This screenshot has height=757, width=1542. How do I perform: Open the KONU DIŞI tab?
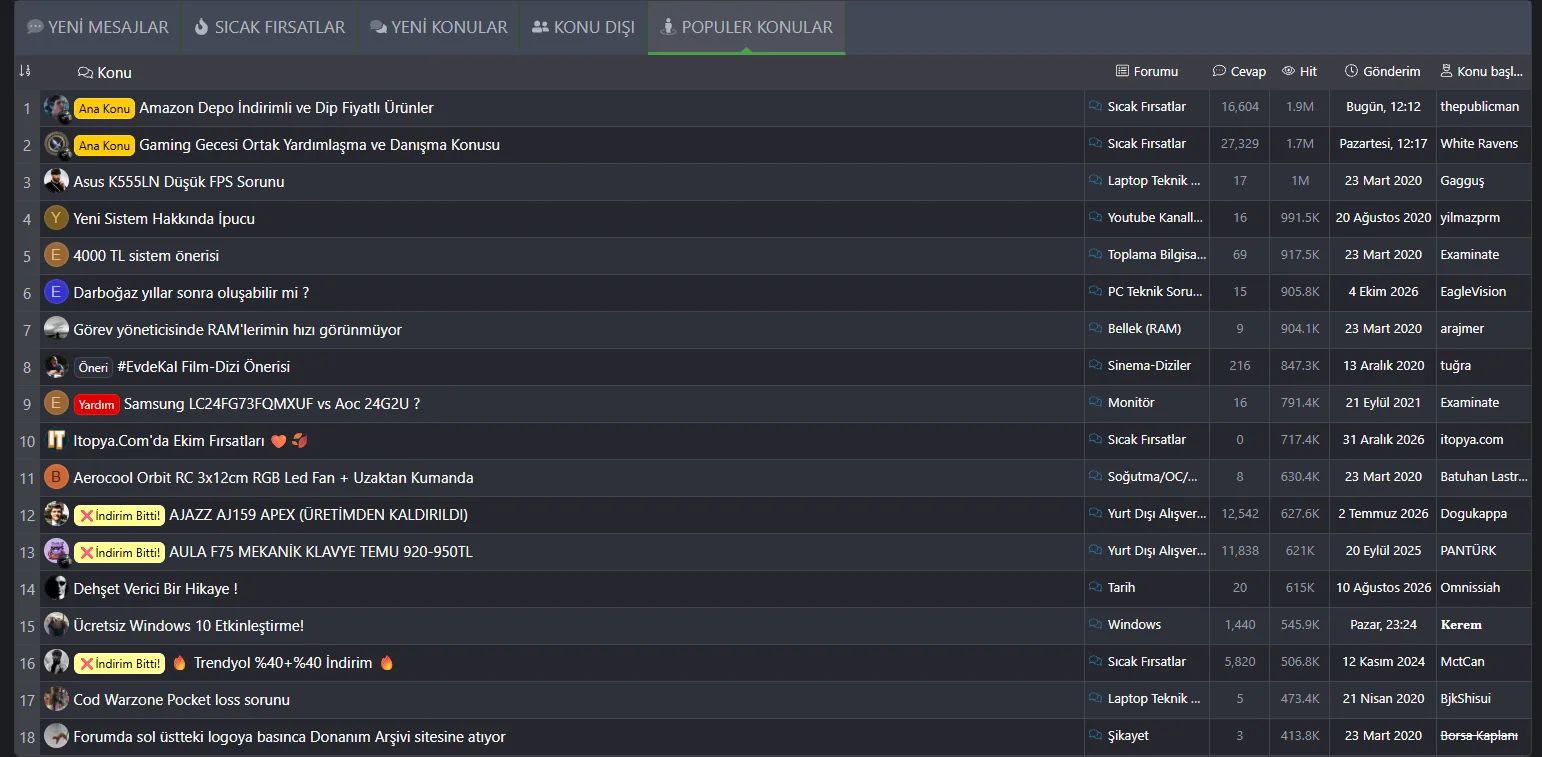tap(583, 27)
